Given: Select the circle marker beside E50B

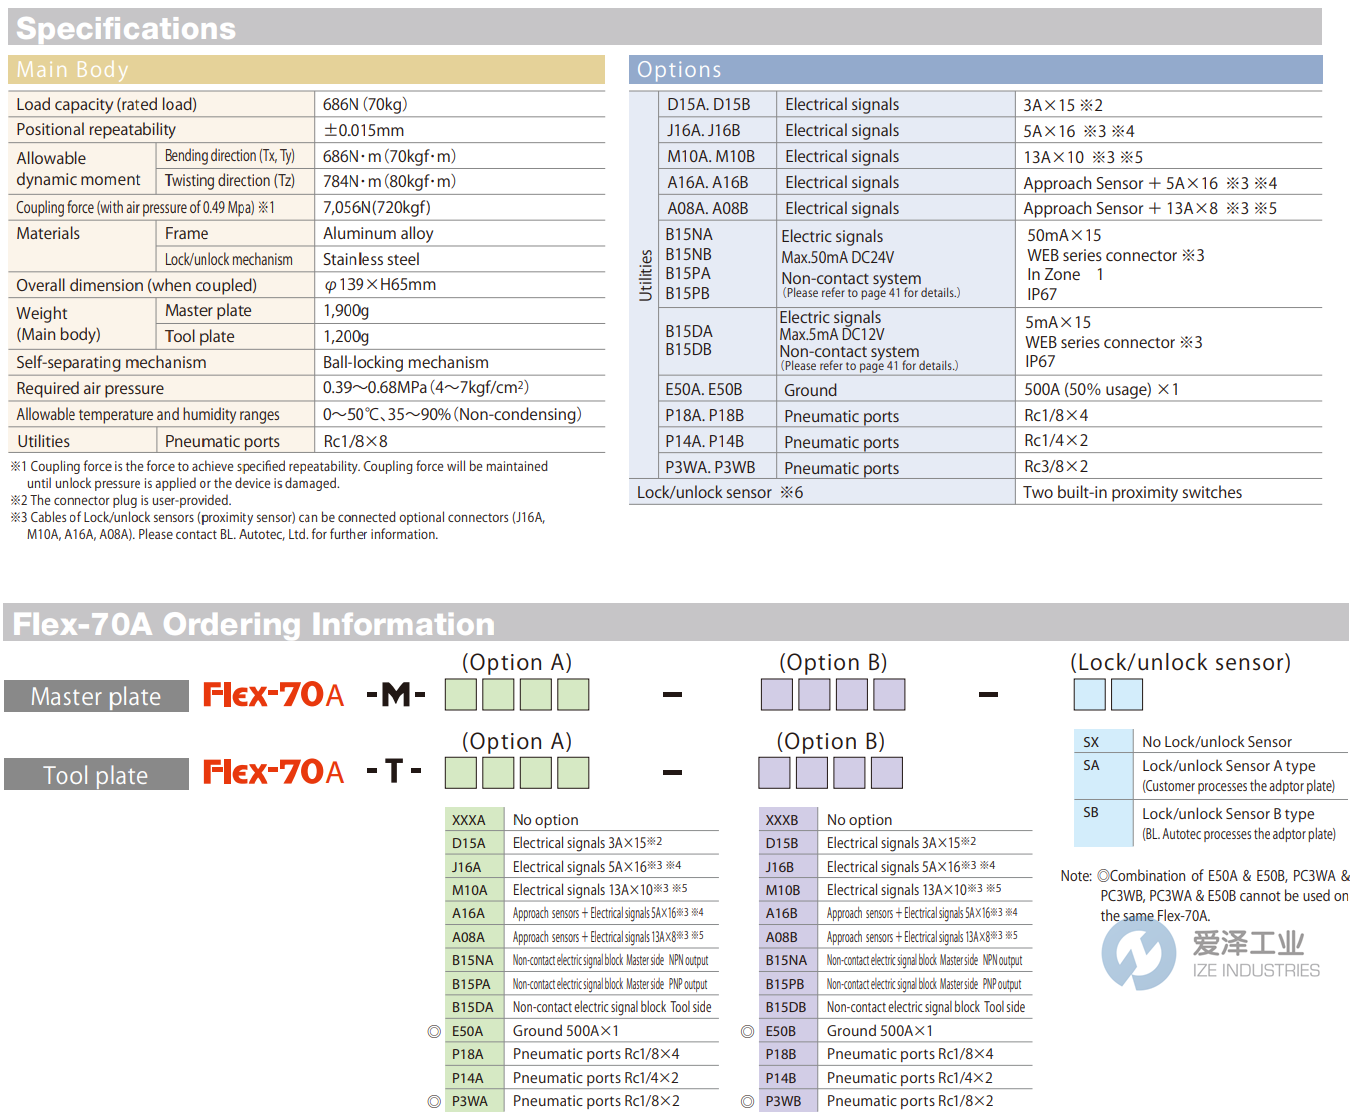Looking at the screenshot, I should [x=747, y=1031].
